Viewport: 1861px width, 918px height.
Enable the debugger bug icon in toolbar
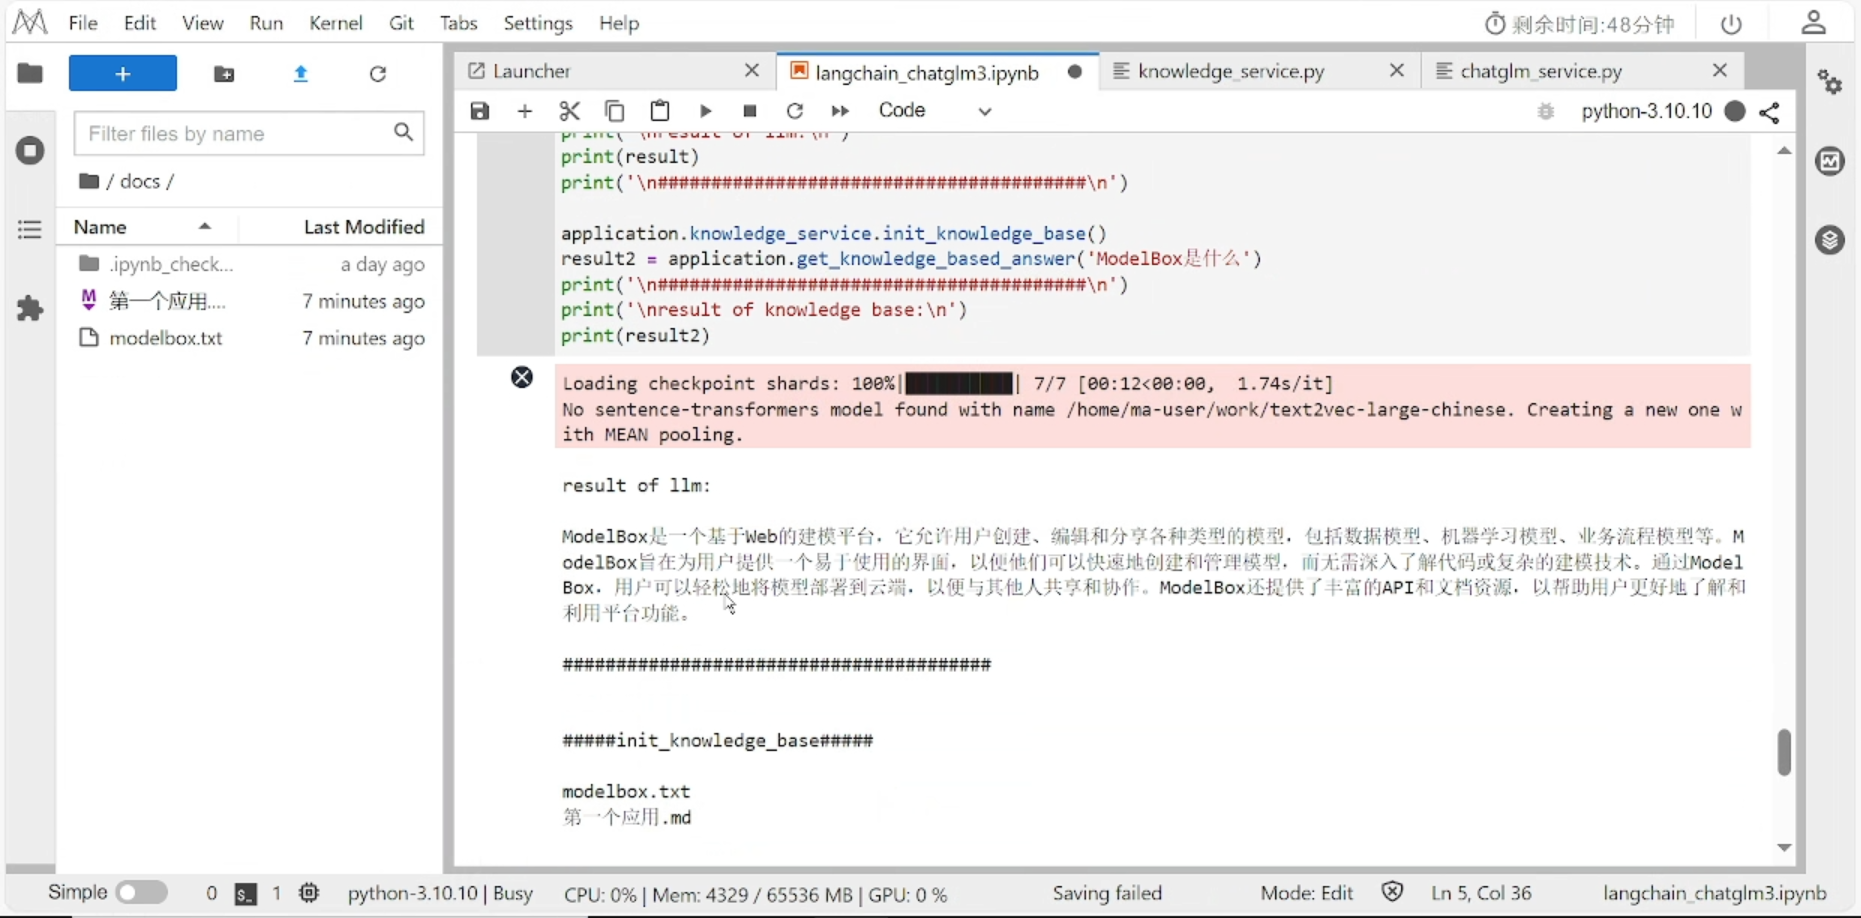(1546, 112)
